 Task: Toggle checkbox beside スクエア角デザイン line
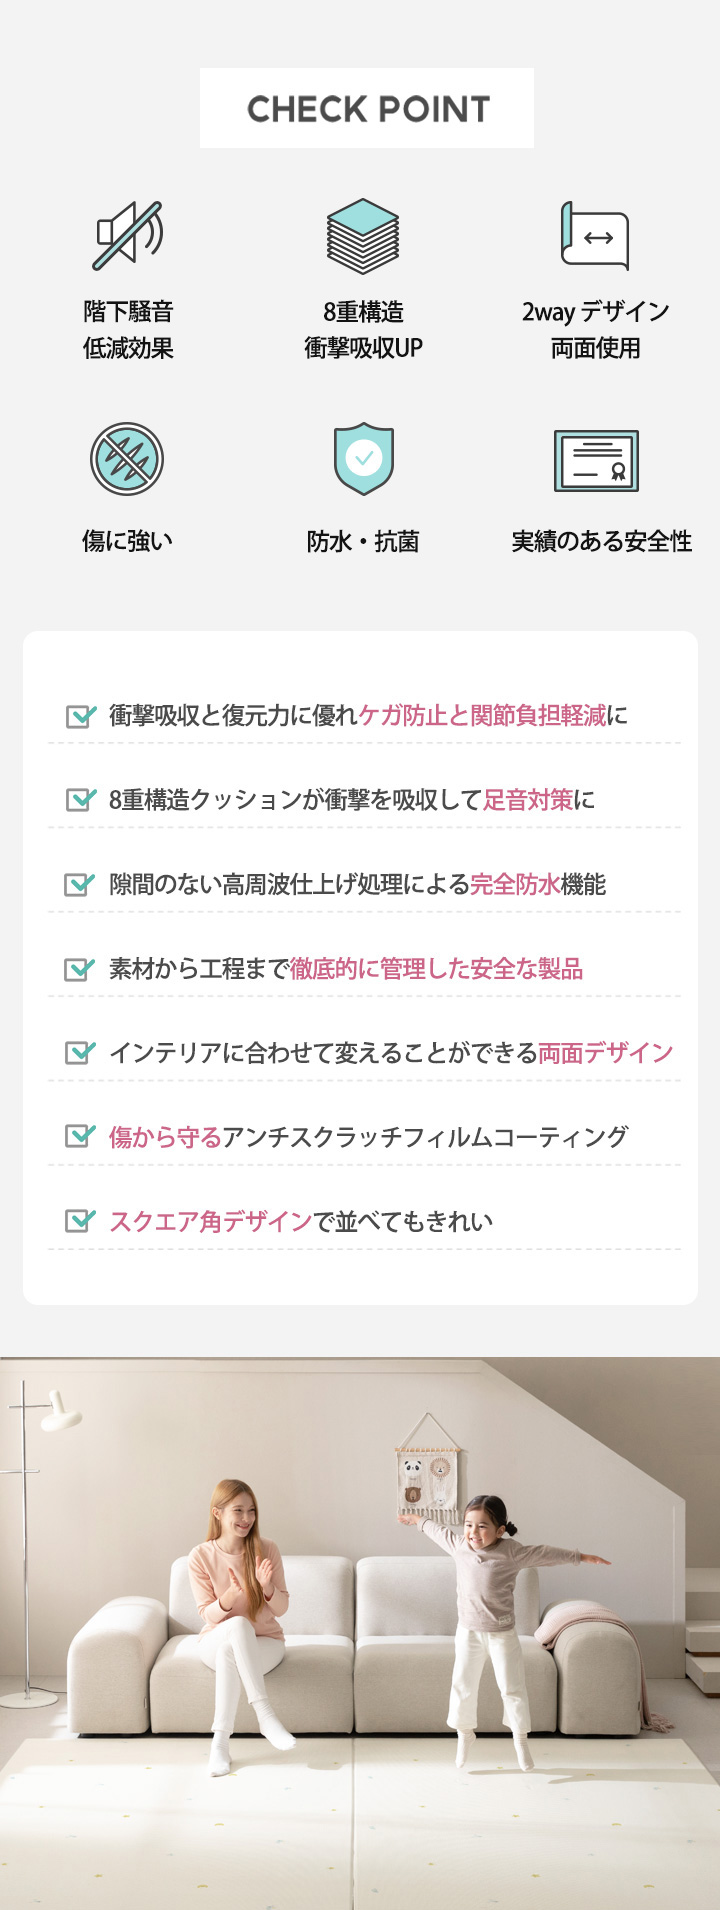(x=80, y=1221)
